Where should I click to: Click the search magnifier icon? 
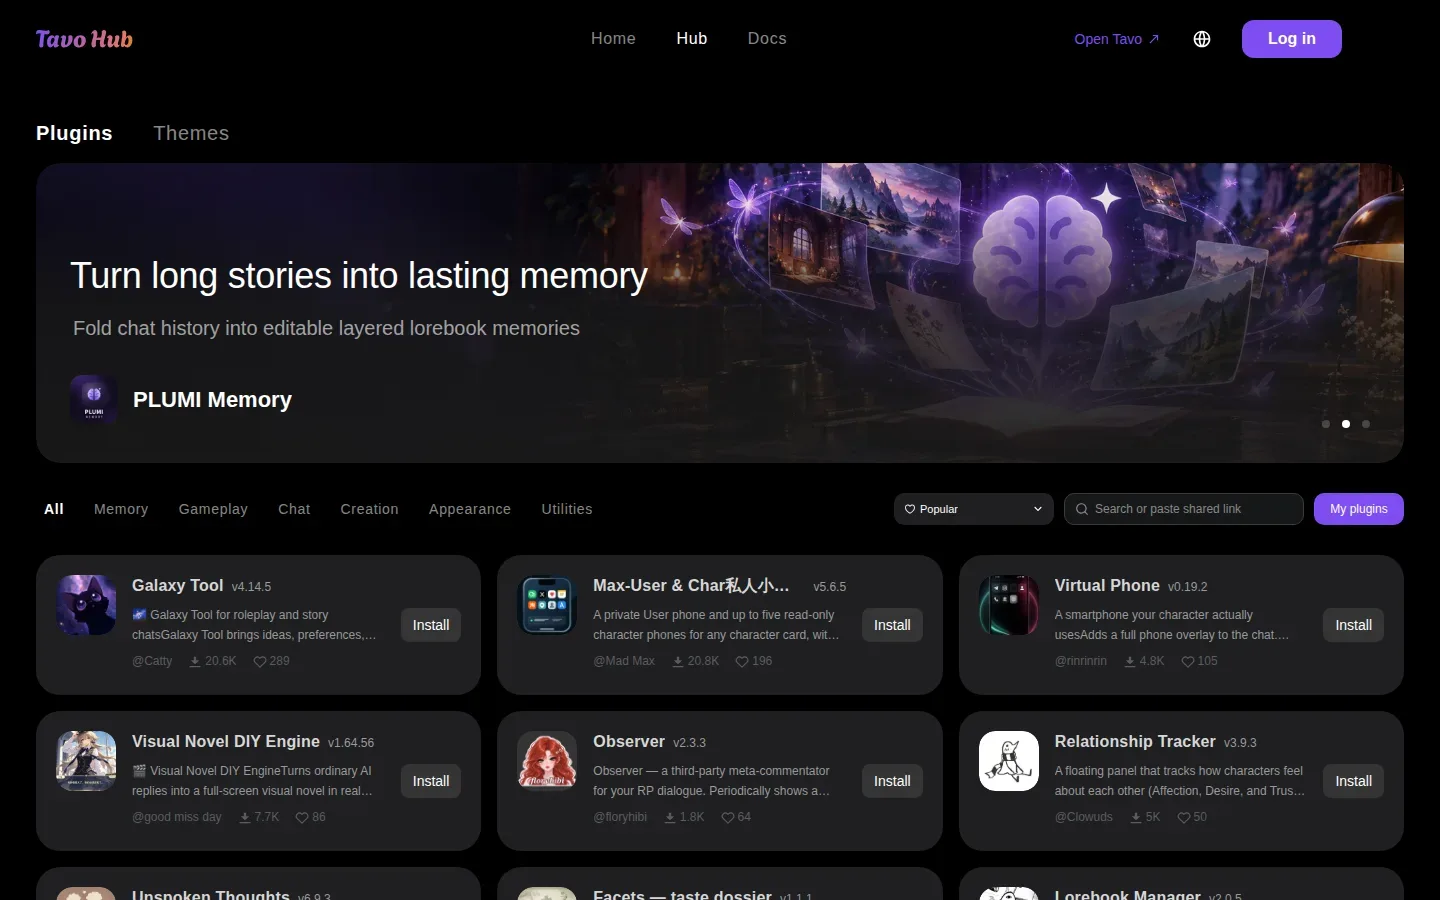point(1082,509)
